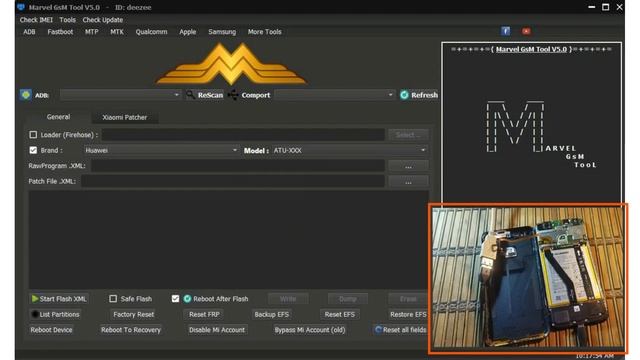Viewport: 640px width, 360px height.
Task: Switch to the Apple tab
Action: pyautogui.click(x=187, y=31)
